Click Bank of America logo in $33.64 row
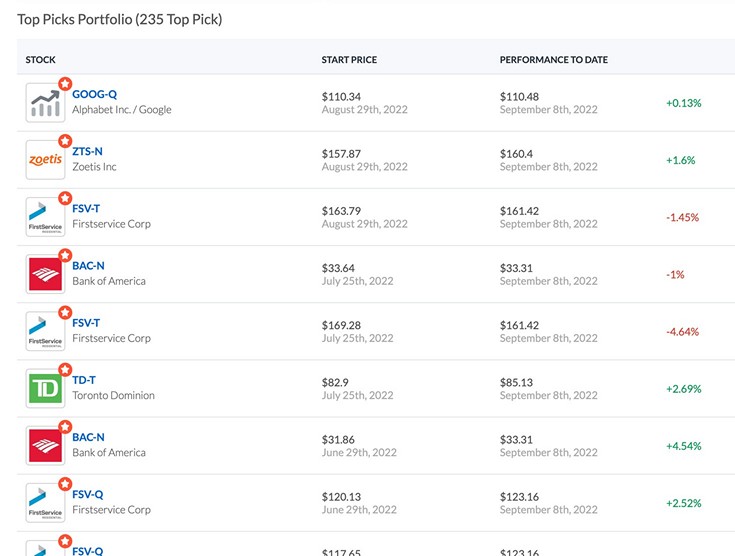This screenshot has height=556, width=735. [45, 274]
